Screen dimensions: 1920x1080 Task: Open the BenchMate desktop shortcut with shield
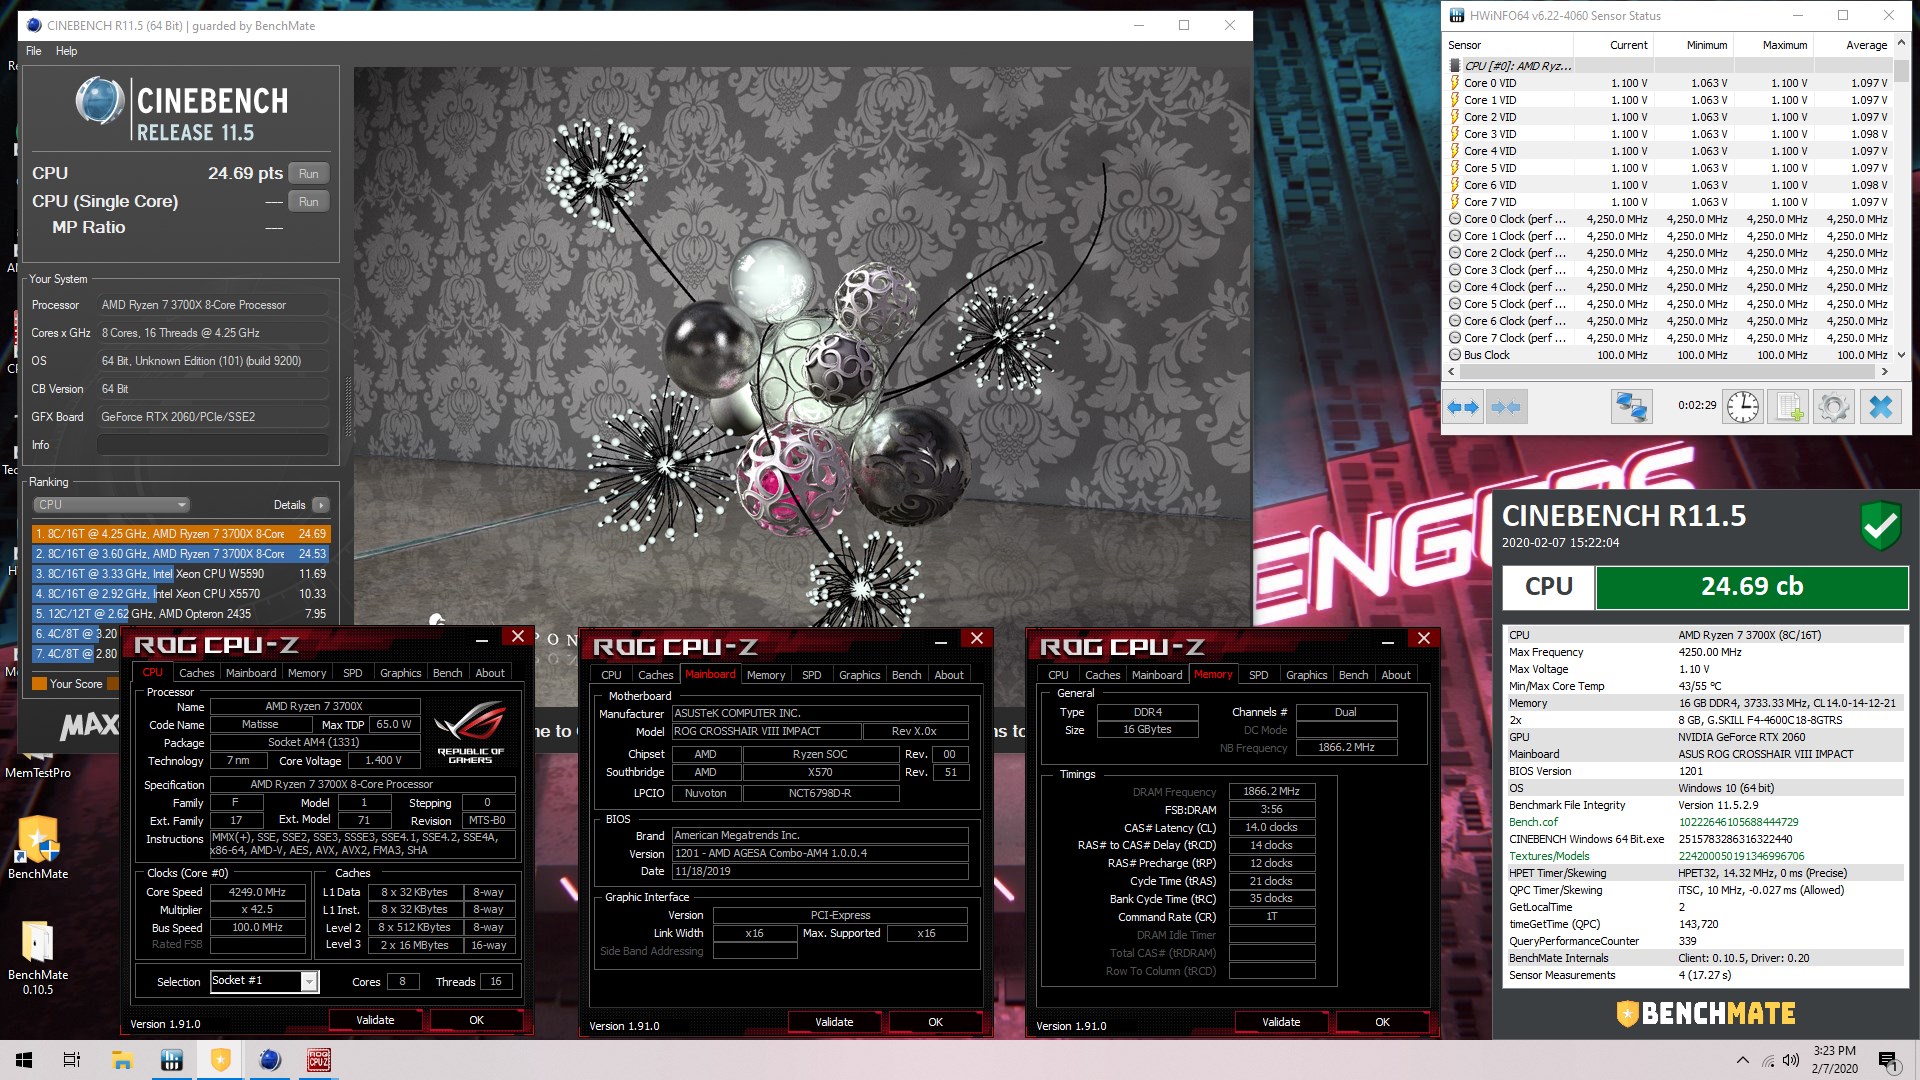pos(38,848)
